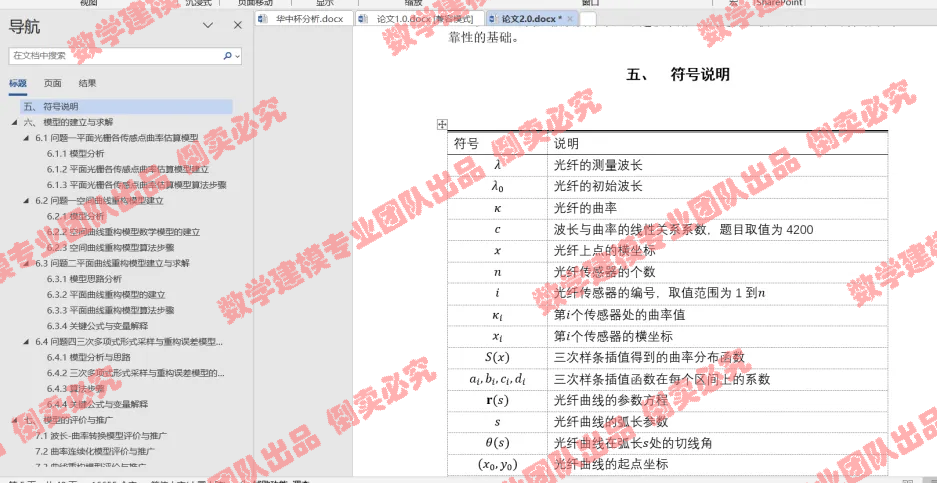Click the 华中杯分析.docx Word file icon

tap(264, 18)
